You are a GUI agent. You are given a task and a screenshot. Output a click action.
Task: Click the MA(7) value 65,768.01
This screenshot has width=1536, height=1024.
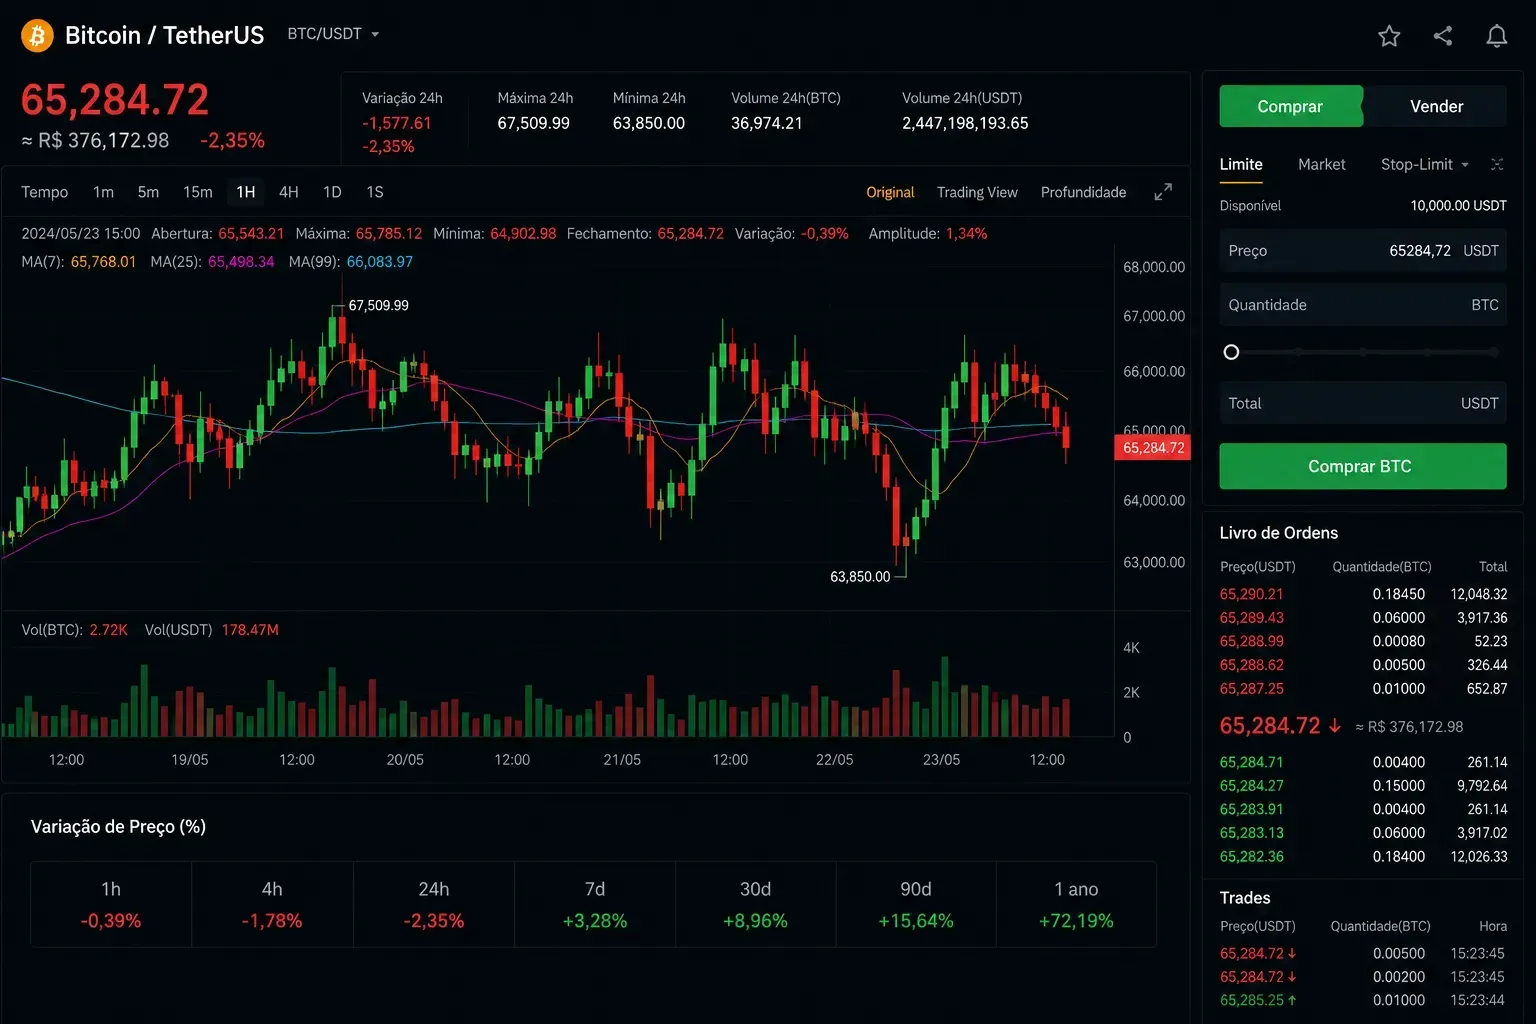[103, 262]
